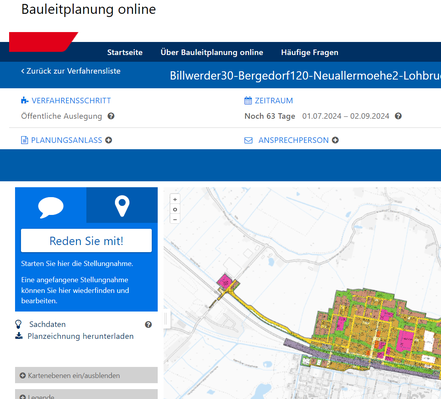This screenshot has width=441, height=399.
Task: Open the Startseite menu item
Action: [125, 52]
